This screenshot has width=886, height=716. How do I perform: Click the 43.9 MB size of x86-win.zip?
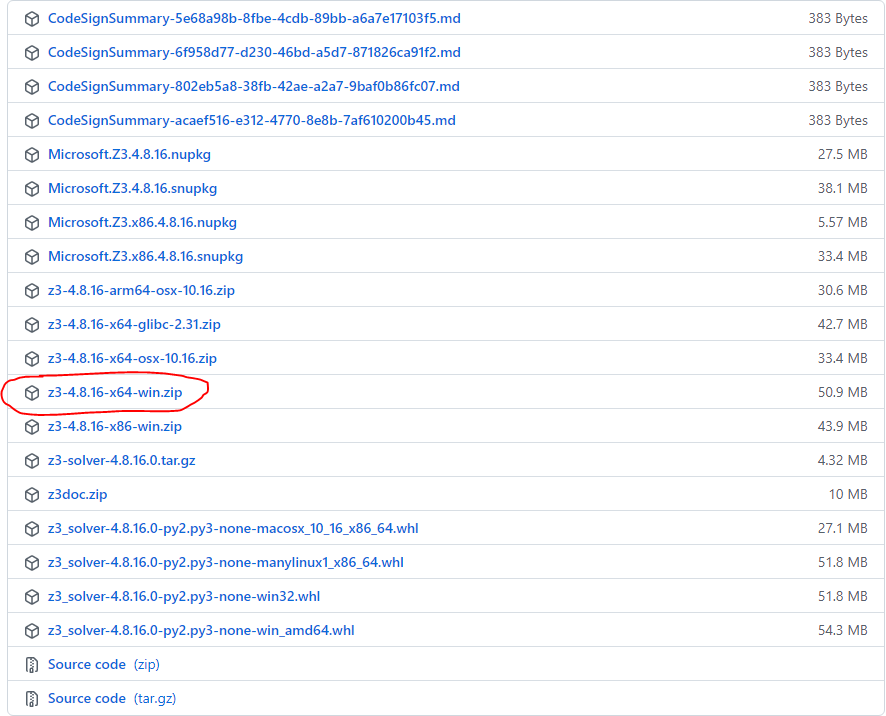click(842, 426)
